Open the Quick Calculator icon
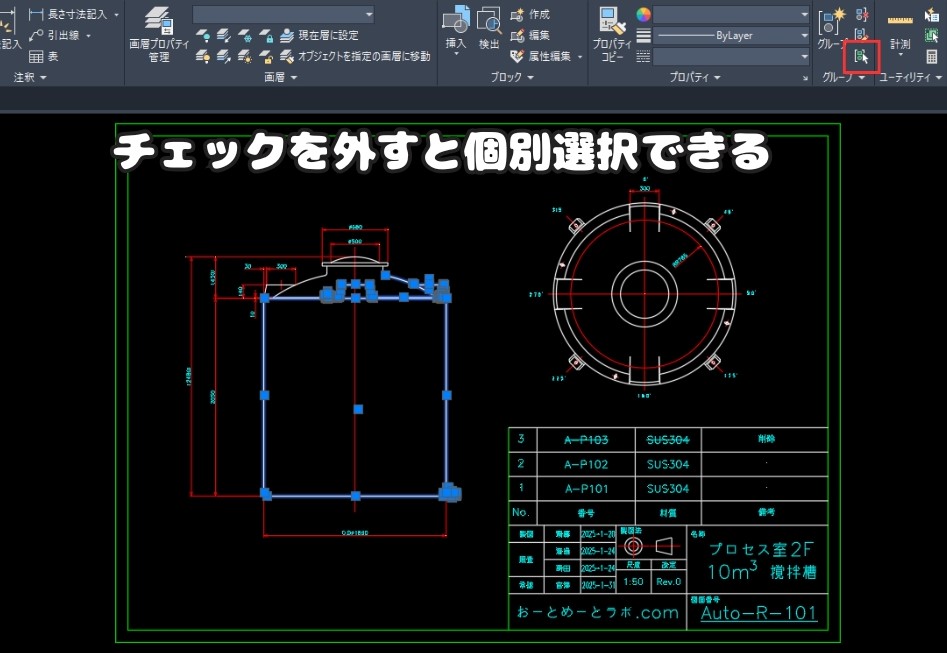Image resolution: width=947 pixels, height=653 pixels. (932, 57)
